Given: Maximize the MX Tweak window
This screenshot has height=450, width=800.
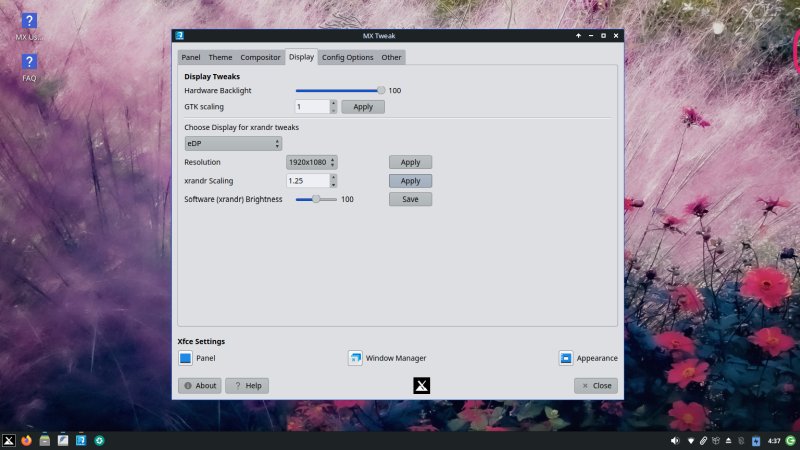Looking at the screenshot, I should [x=603, y=36].
